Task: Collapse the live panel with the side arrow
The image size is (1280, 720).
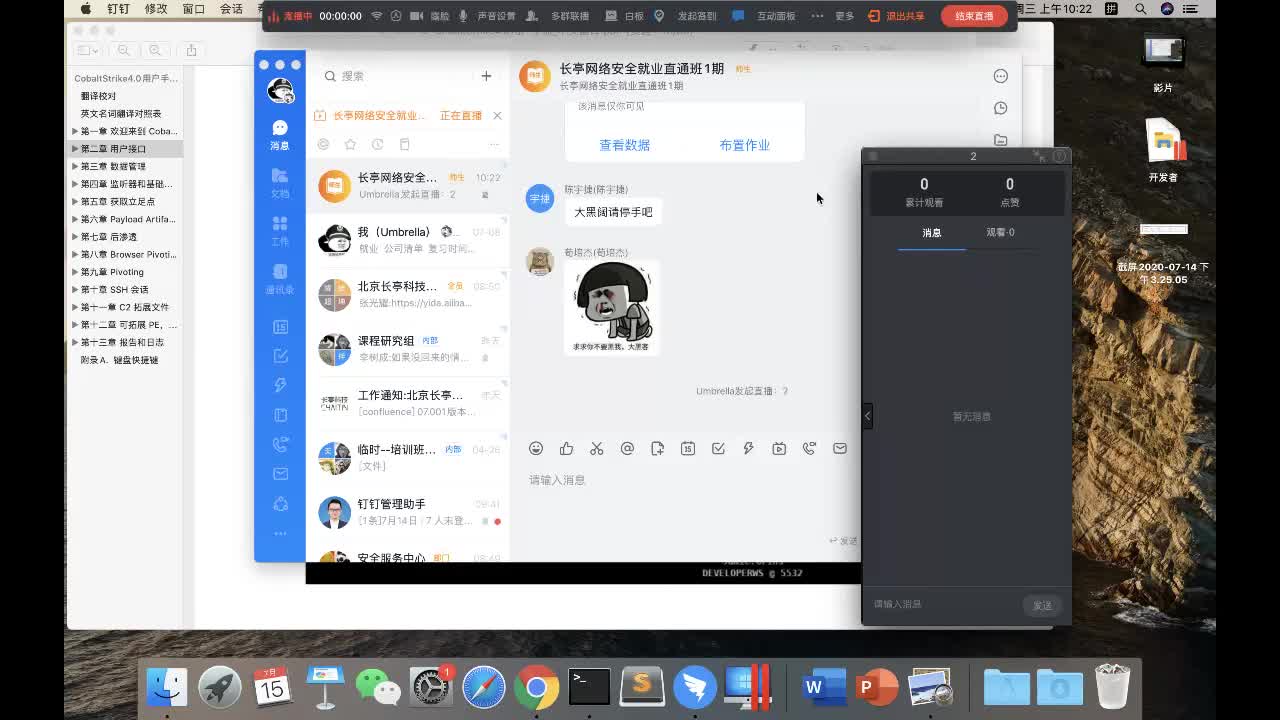Action: 867,415
